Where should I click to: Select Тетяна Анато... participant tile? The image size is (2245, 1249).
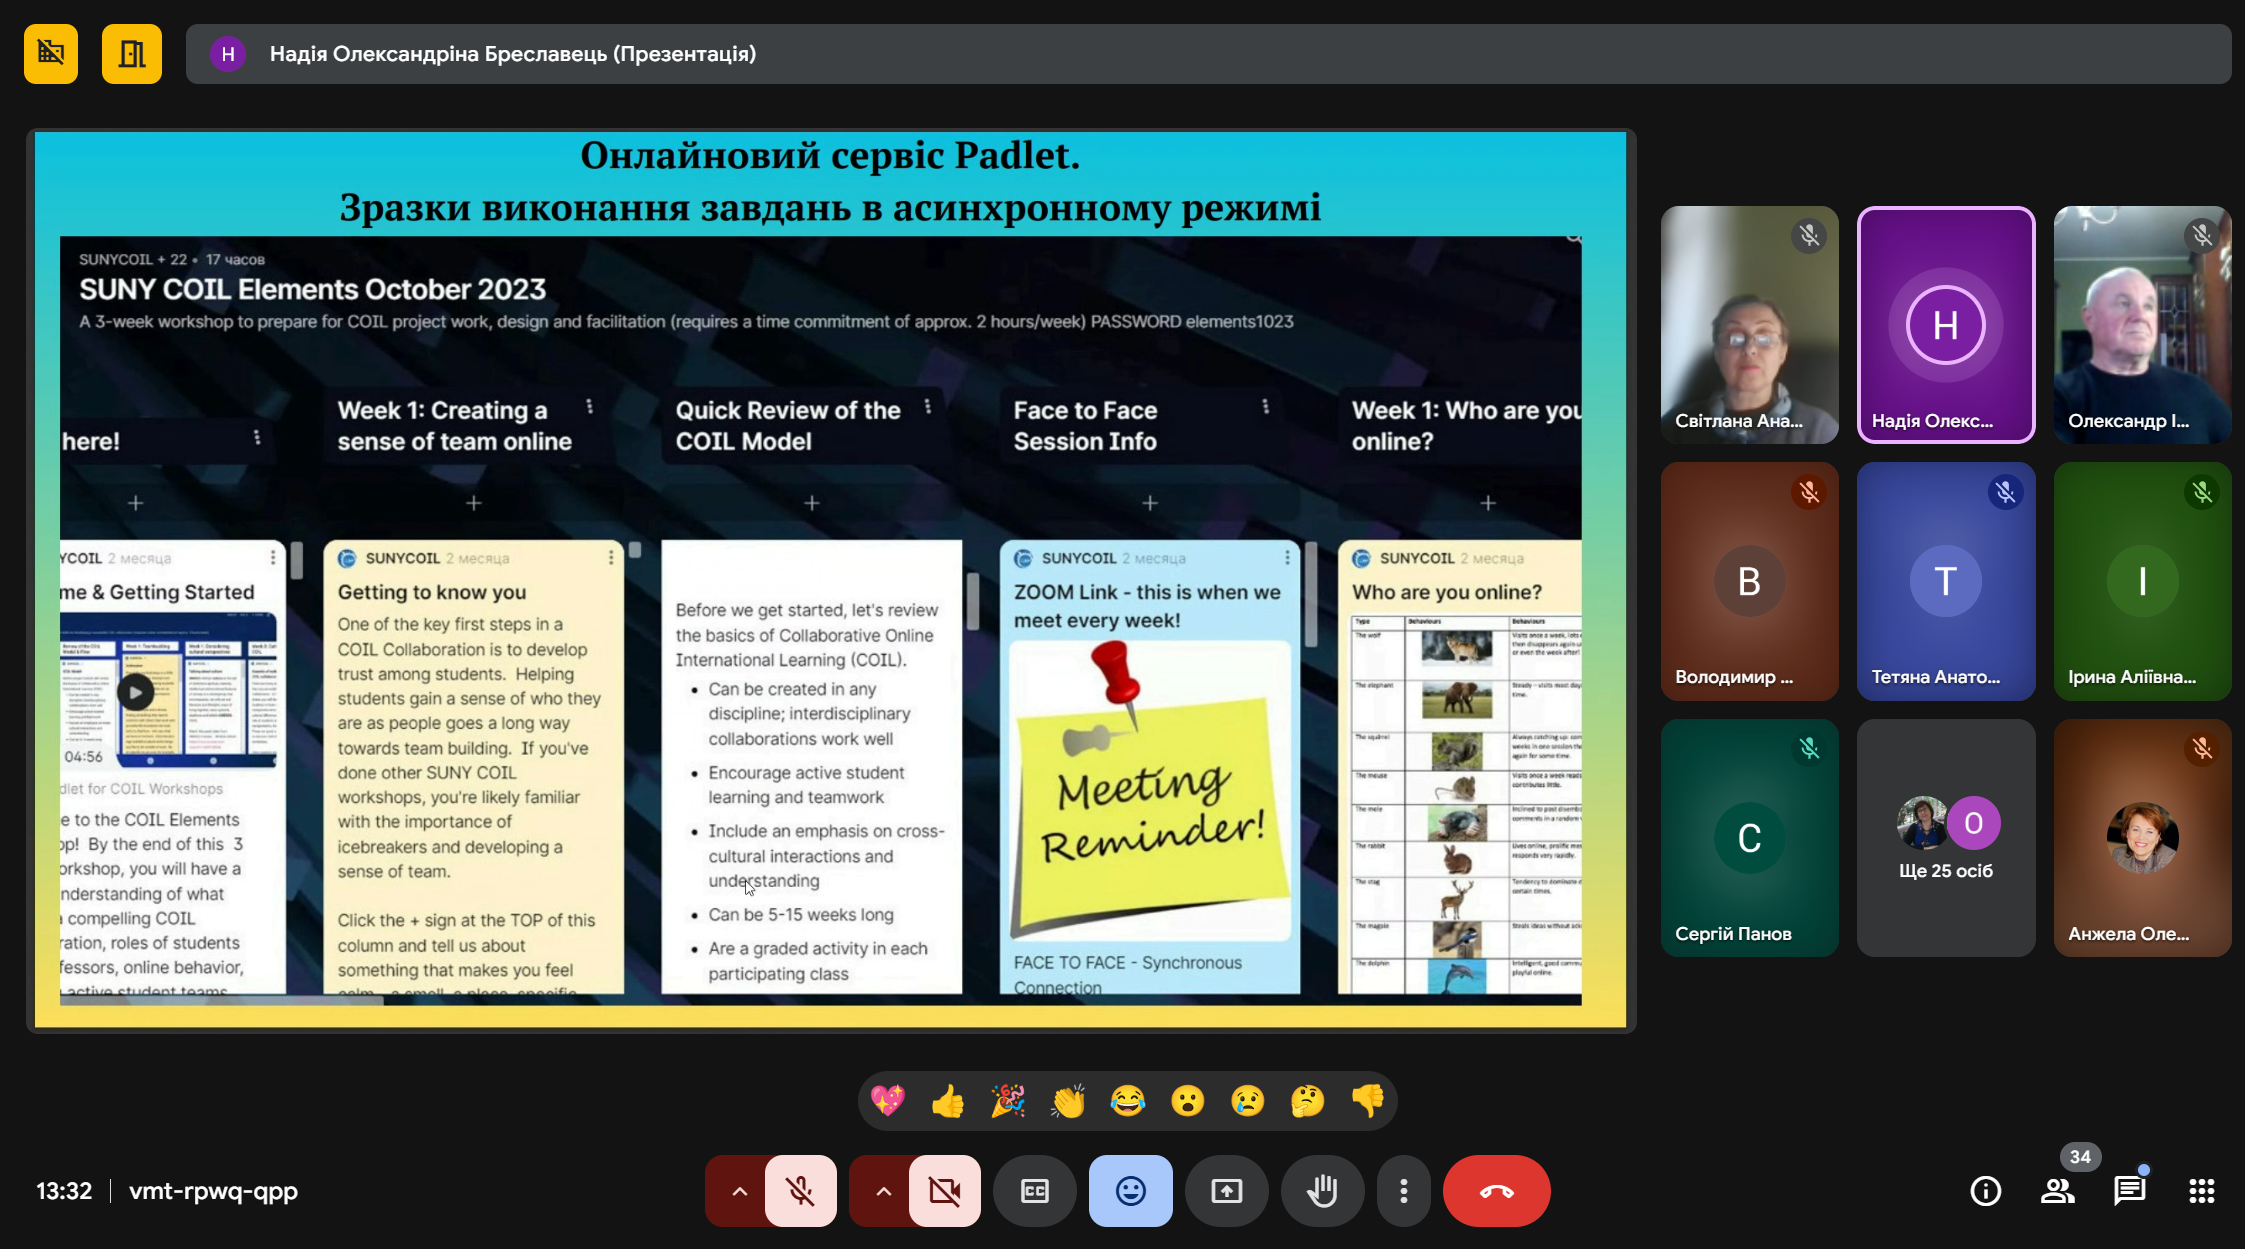tap(1945, 581)
